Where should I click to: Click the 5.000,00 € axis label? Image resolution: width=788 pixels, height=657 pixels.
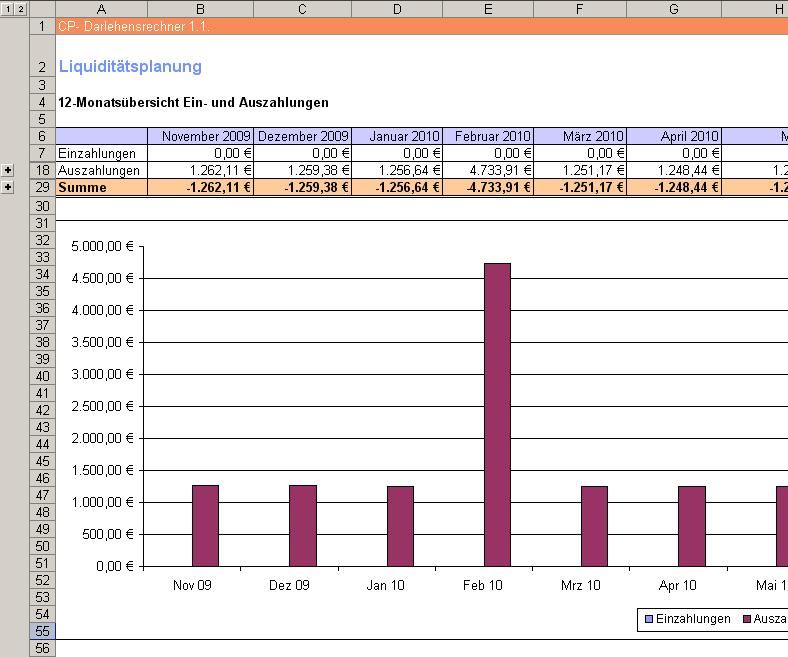pyautogui.click(x=102, y=247)
